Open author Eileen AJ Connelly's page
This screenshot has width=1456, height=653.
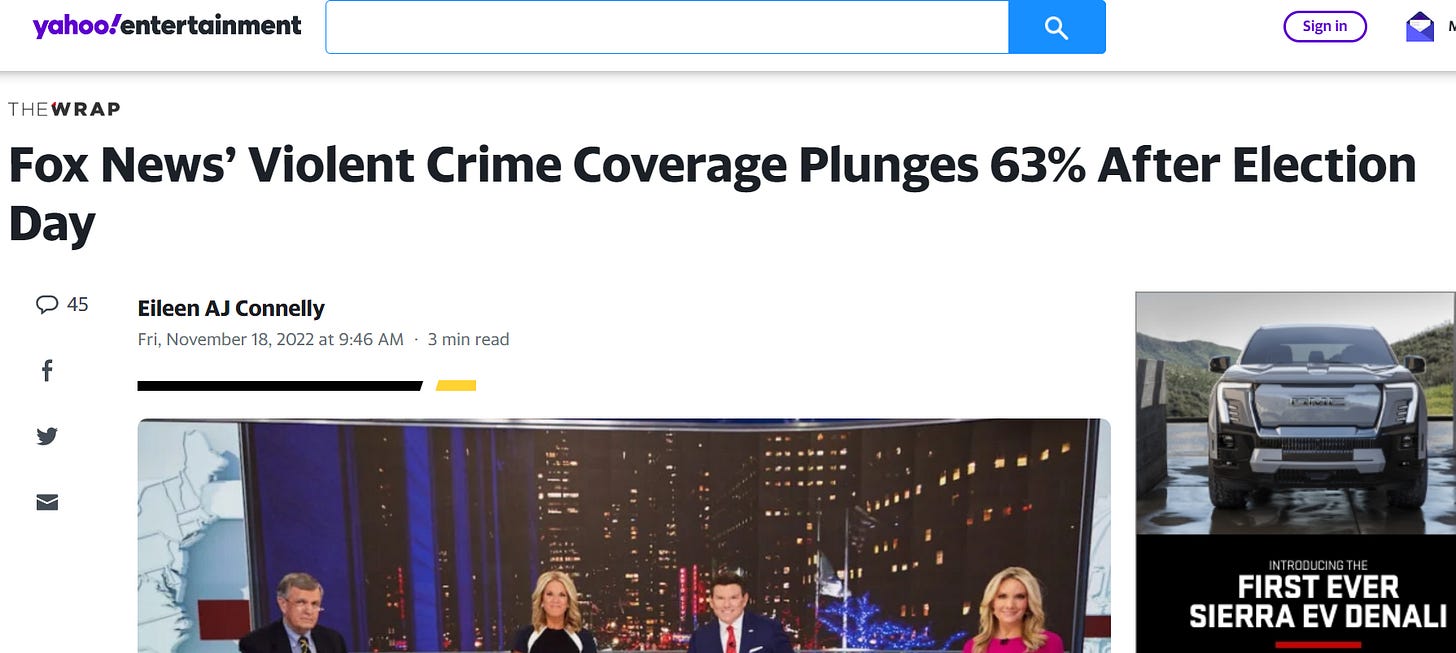(231, 308)
